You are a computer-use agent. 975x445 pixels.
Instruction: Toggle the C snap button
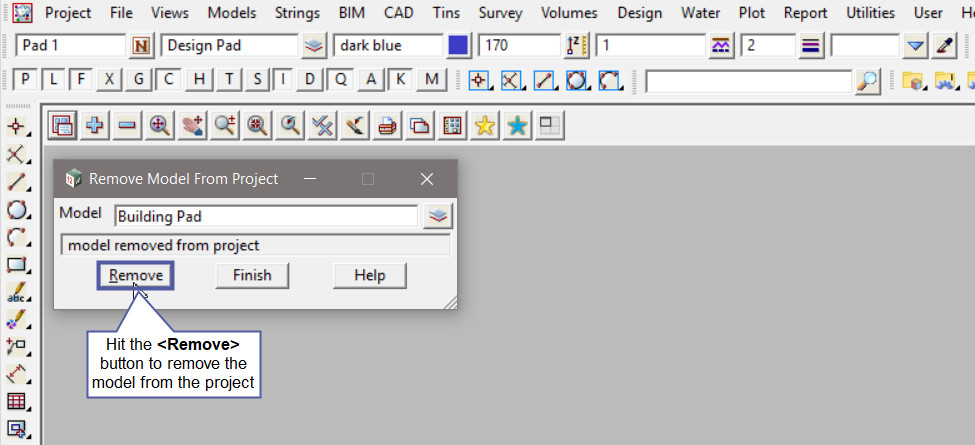tap(168, 79)
